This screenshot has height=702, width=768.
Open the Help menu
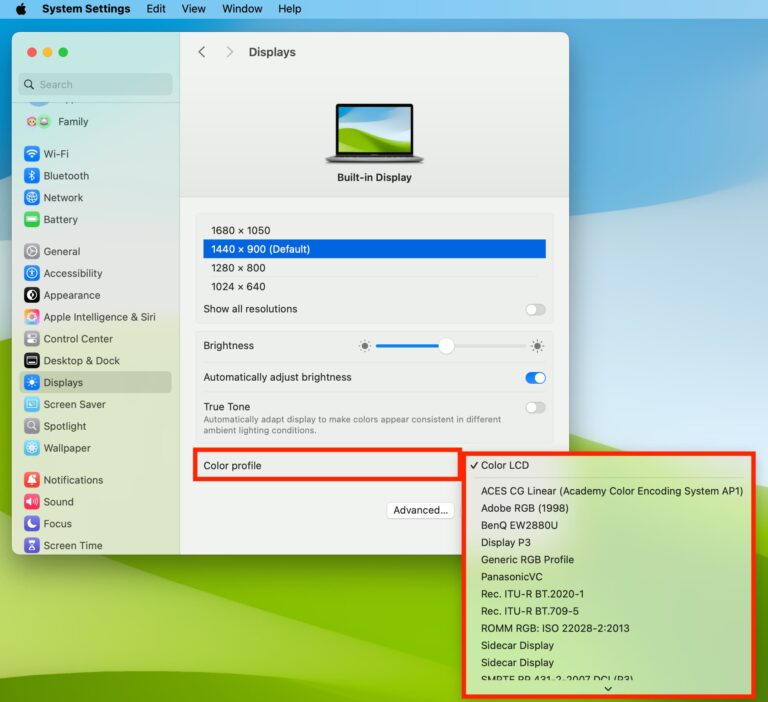(x=289, y=9)
